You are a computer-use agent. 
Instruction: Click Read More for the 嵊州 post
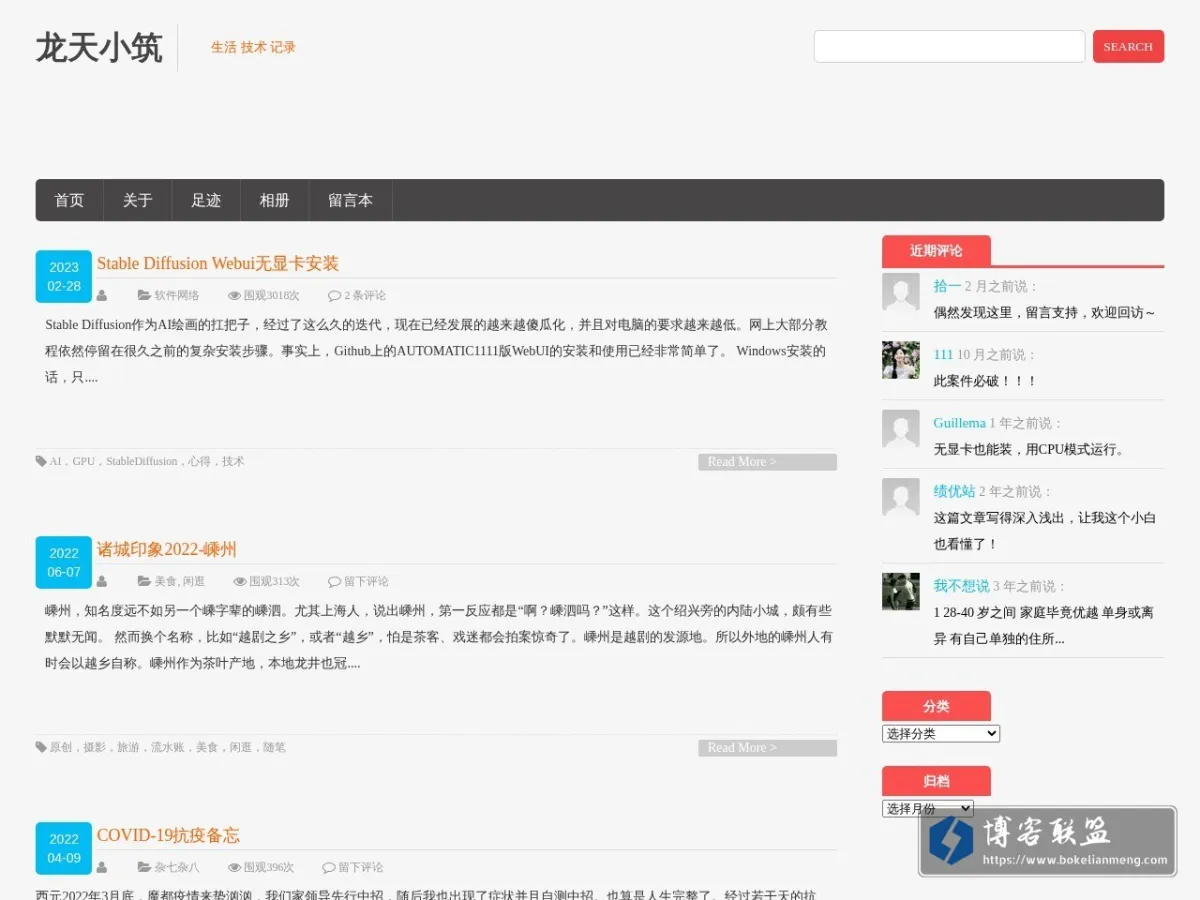tap(767, 748)
